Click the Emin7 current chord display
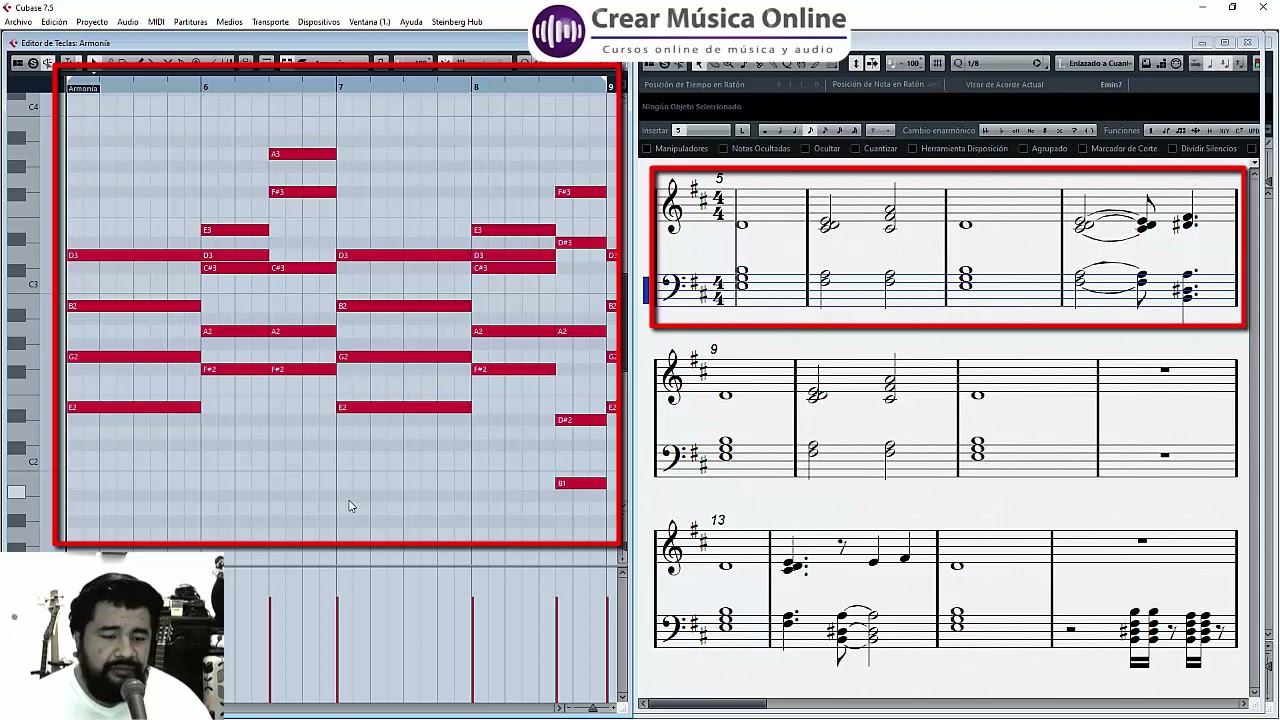 pyautogui.click(x=1111, y=84)
